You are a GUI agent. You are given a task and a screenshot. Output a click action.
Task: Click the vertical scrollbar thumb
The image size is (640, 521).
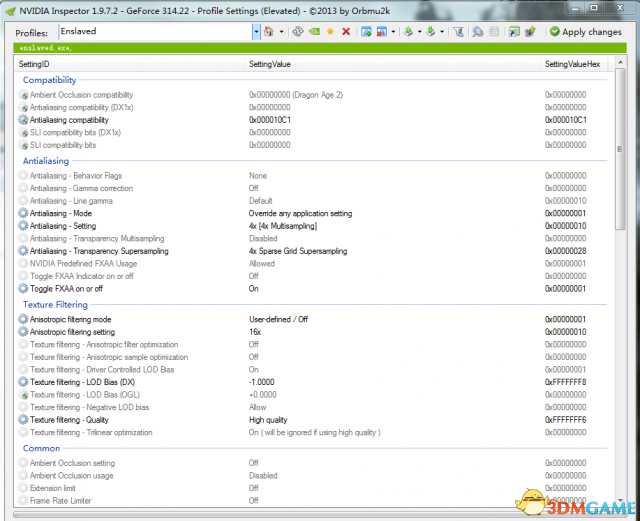click(620, 149)
